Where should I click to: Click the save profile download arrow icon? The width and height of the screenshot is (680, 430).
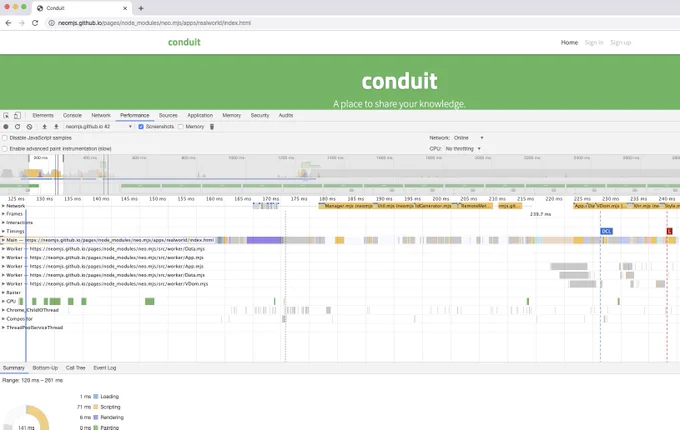pyautogui.click(x=56, y=127)
